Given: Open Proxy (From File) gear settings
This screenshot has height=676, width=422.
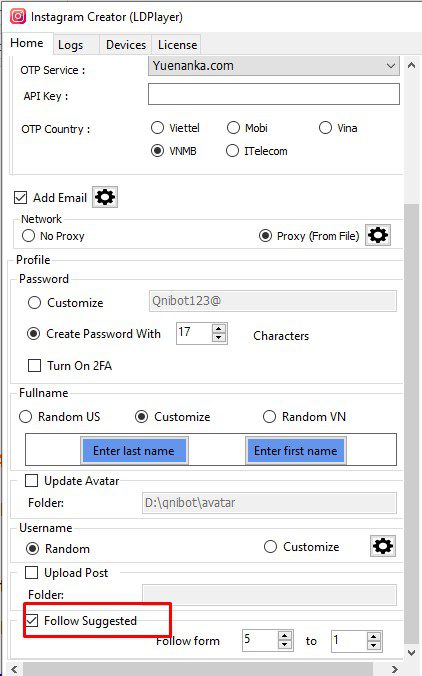Looking at the screenshot, I should 378,235.
